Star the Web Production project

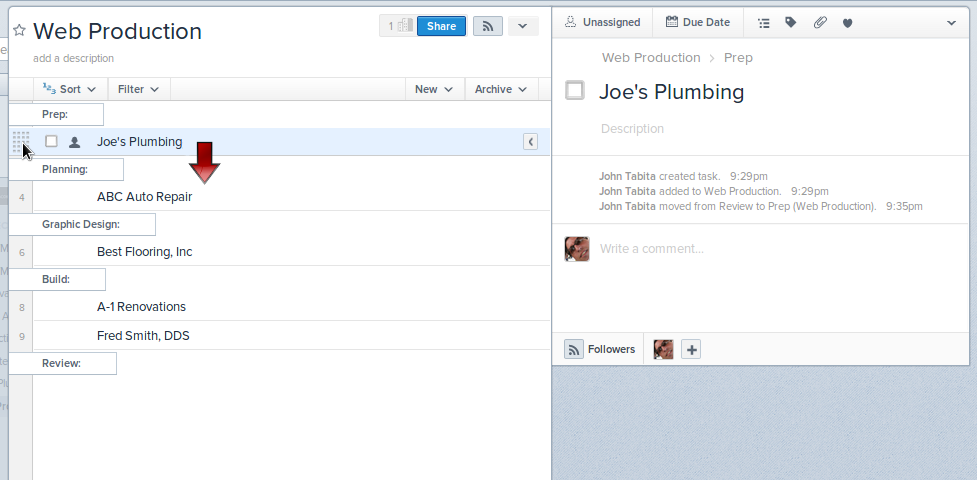[19, 31]
